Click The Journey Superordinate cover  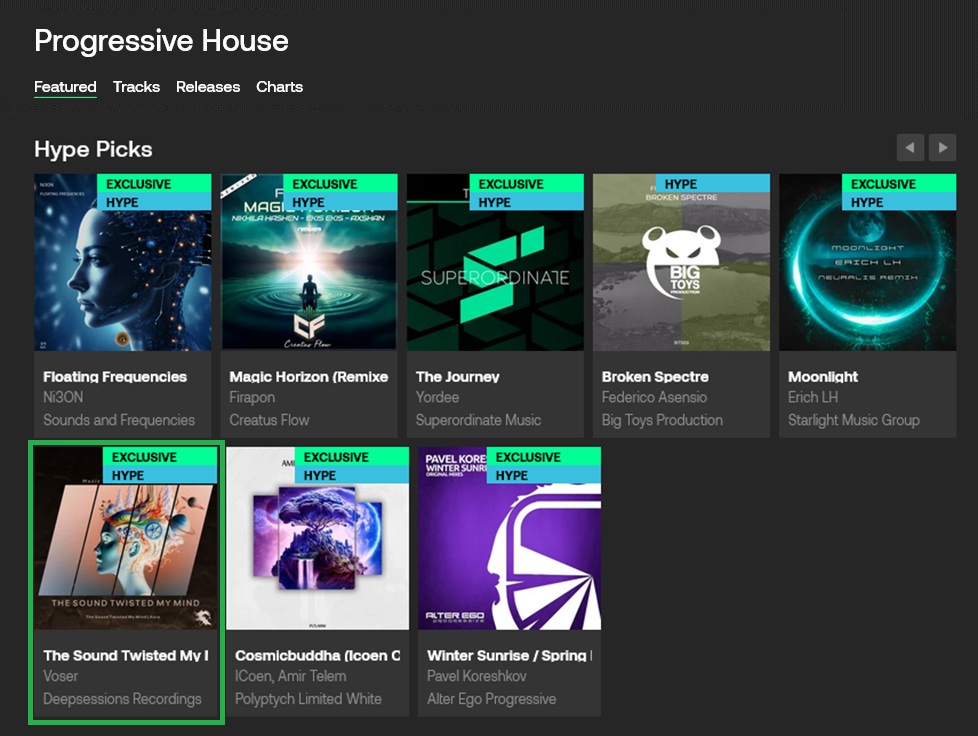pyautogui.click(x=495, y=262)
